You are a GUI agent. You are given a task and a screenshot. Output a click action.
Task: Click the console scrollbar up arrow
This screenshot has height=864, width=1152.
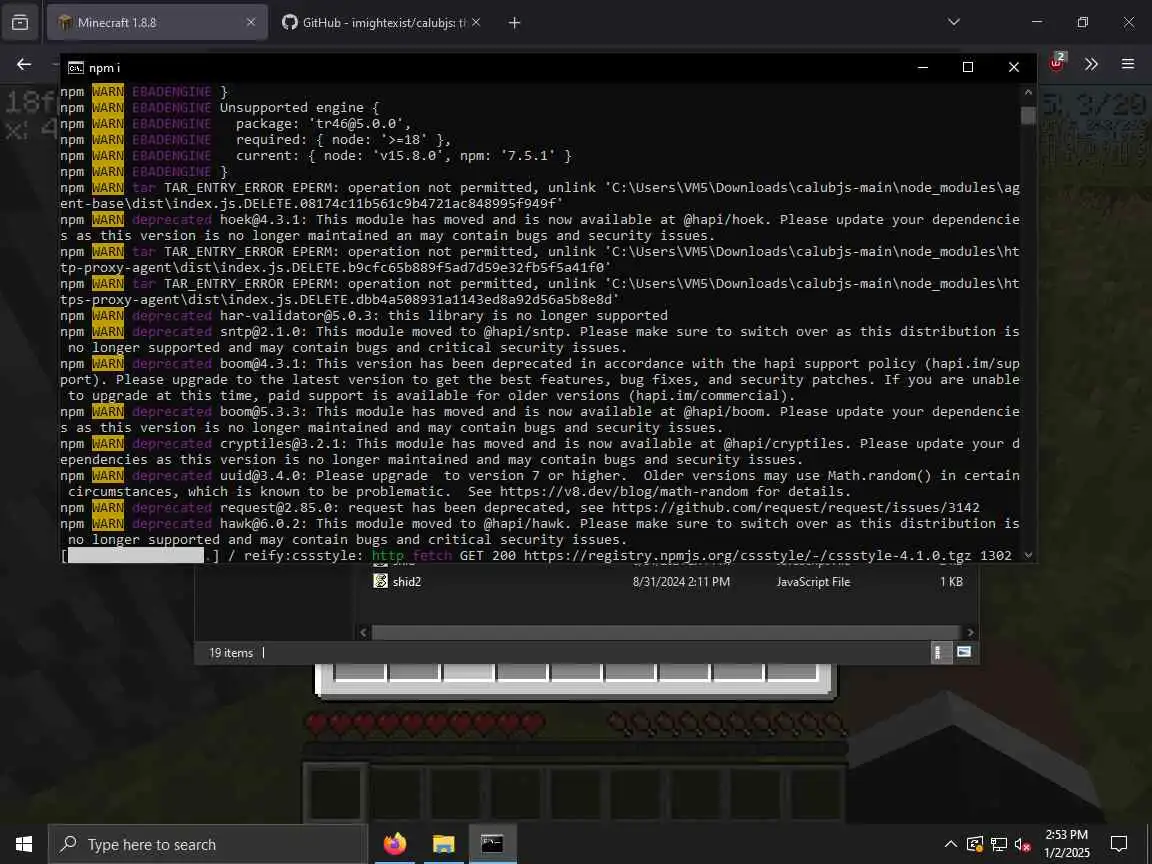tap(1028, 93)
